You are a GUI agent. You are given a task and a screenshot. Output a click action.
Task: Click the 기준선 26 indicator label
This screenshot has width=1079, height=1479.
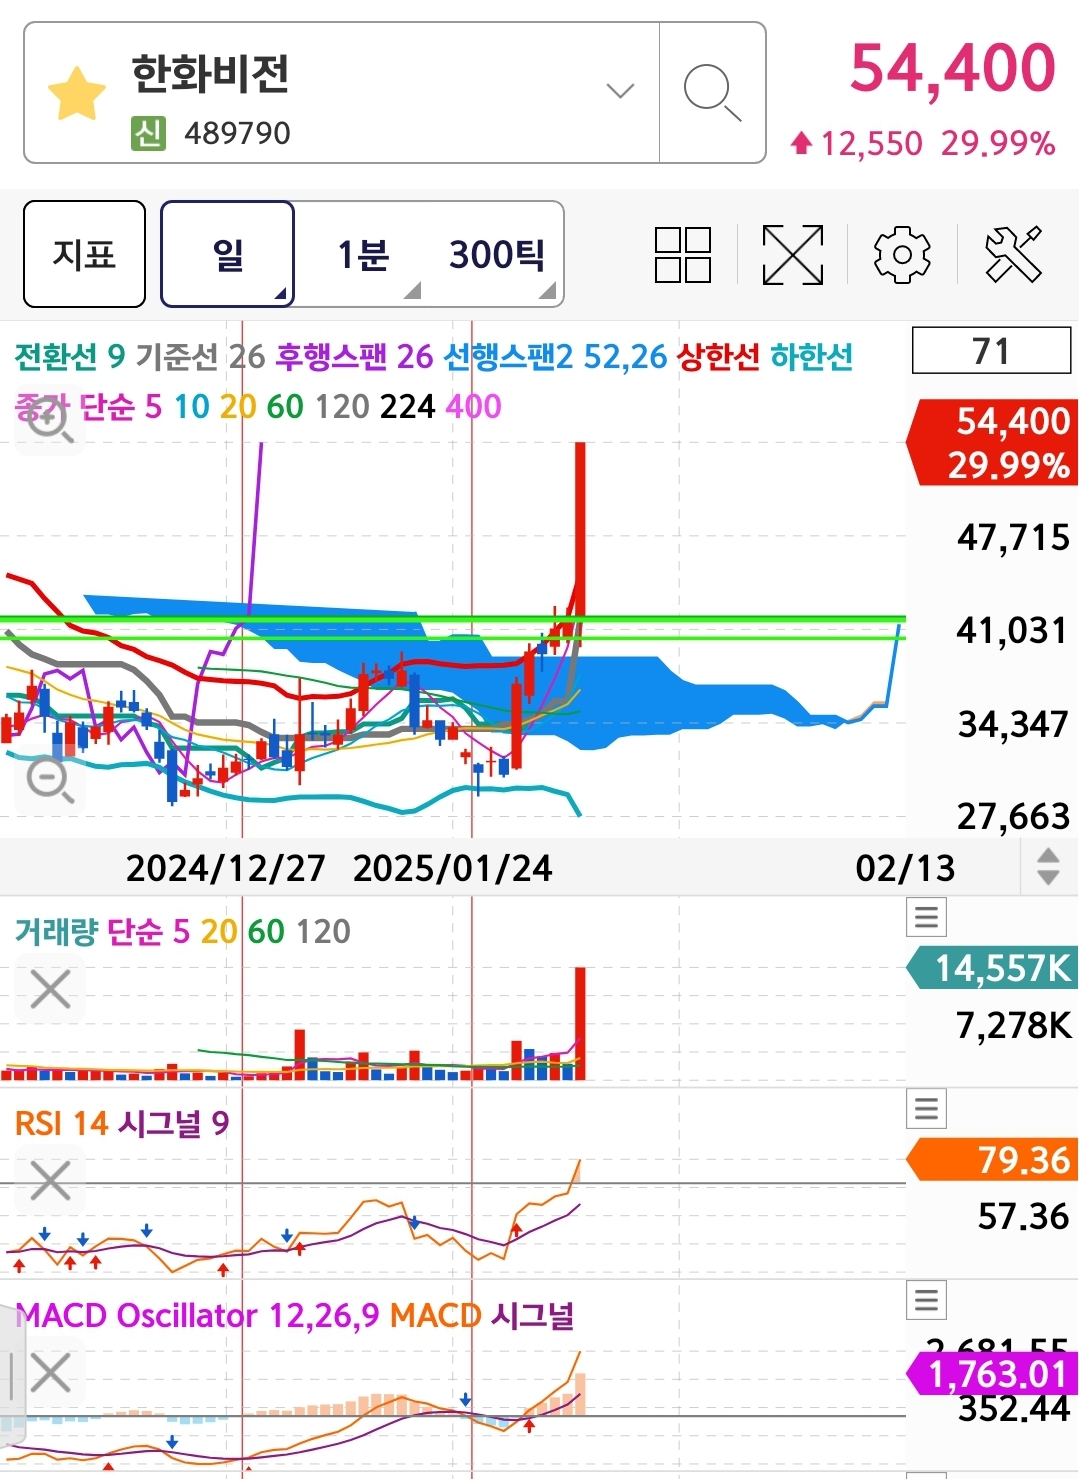point(200,356)
